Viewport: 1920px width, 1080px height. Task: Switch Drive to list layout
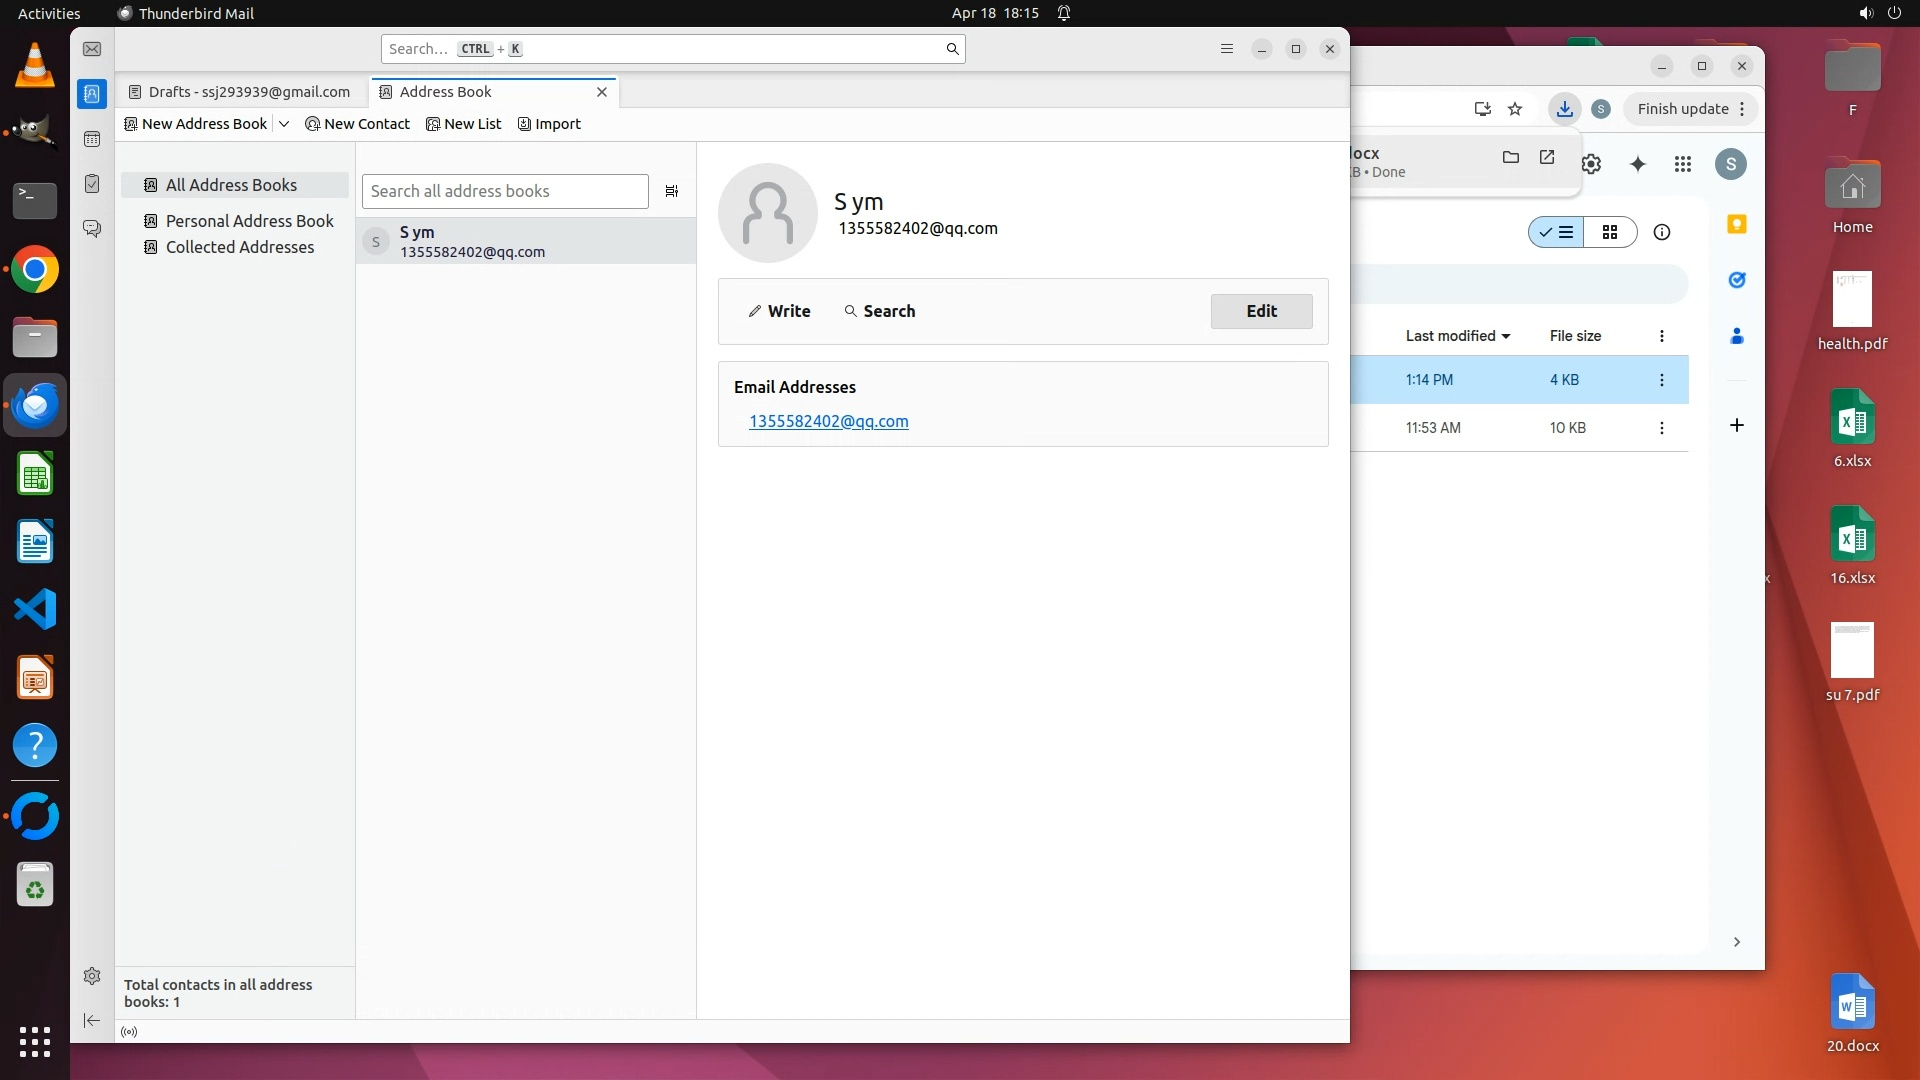coord(1556,232)
